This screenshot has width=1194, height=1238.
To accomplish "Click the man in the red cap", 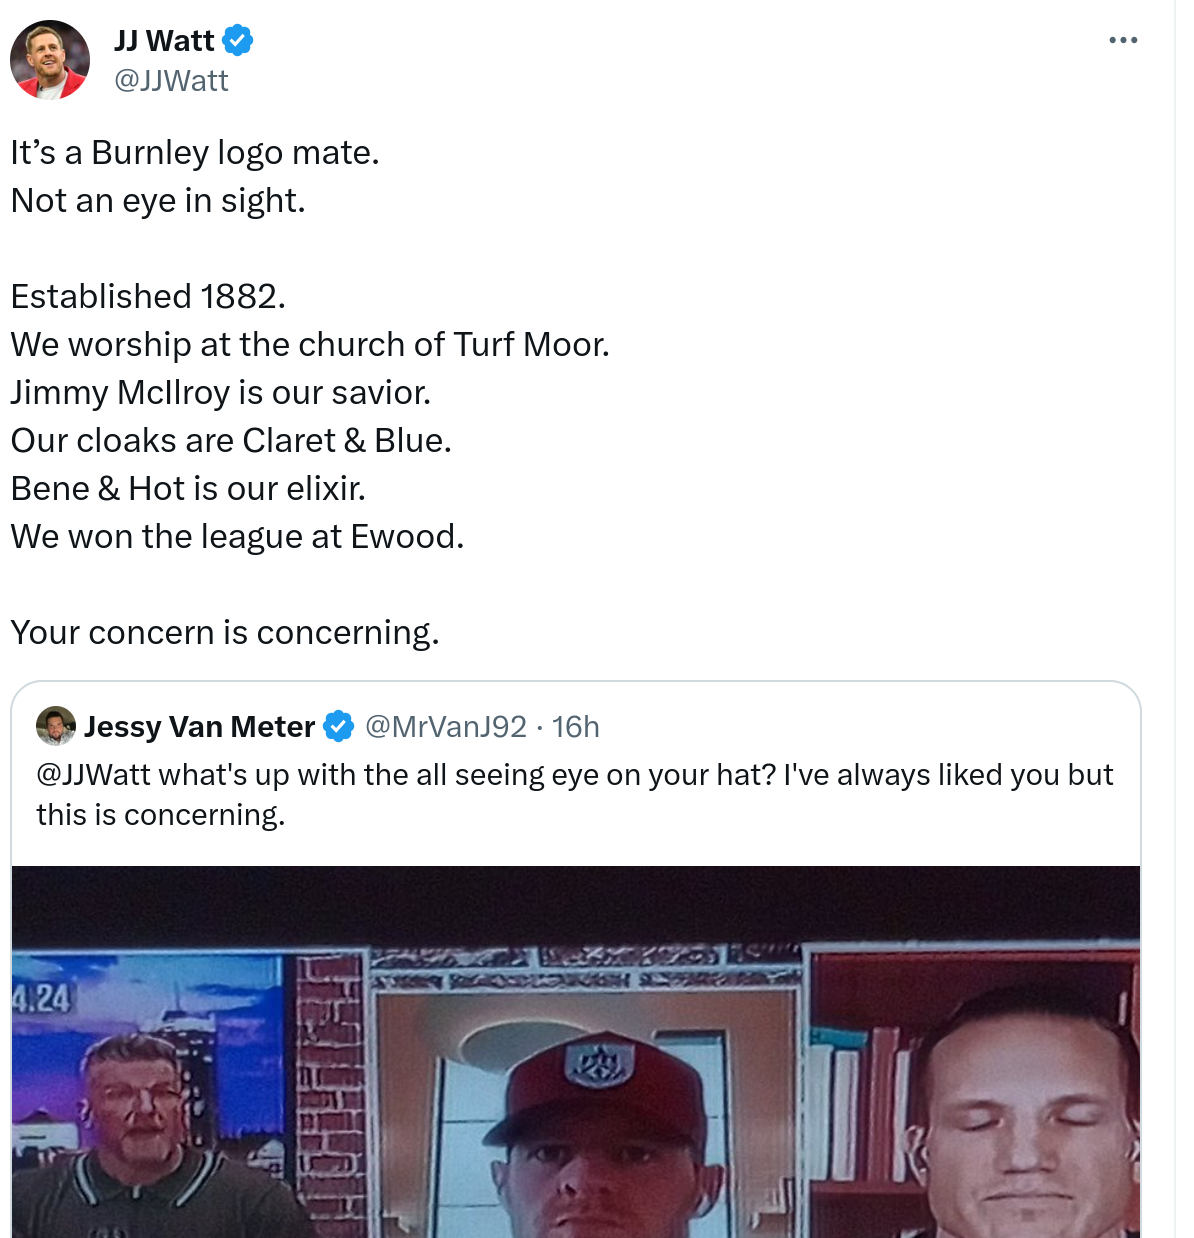I will (595, 1150).
